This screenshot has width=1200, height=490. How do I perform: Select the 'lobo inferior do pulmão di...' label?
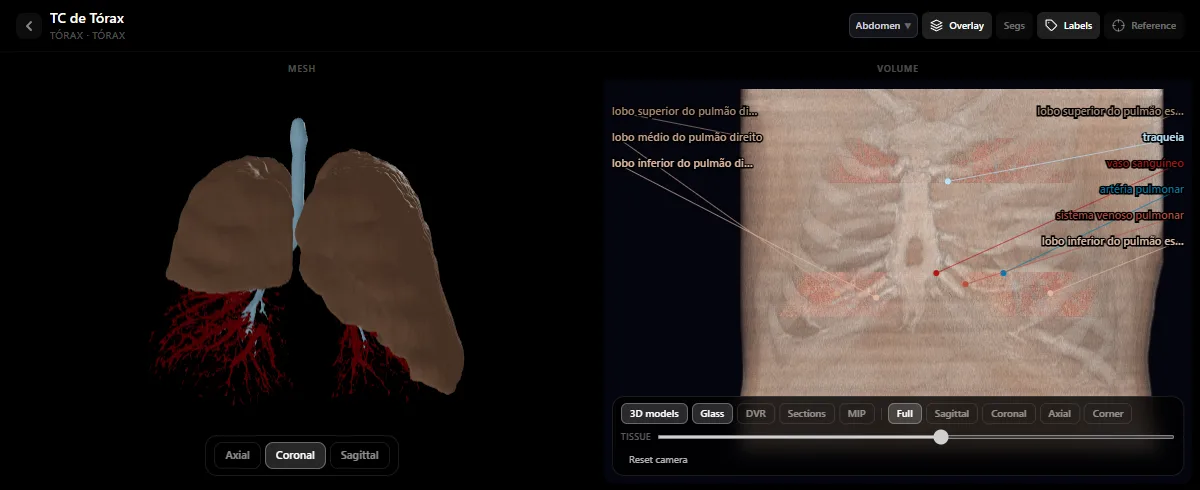(683, 163)
